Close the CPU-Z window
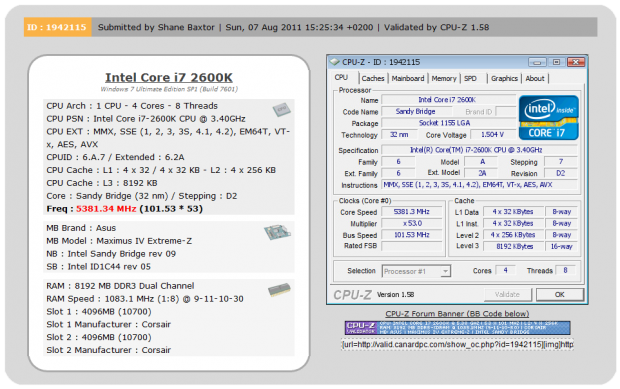Image resolution: width=620 pixels, height=389 pixels. 576,62
